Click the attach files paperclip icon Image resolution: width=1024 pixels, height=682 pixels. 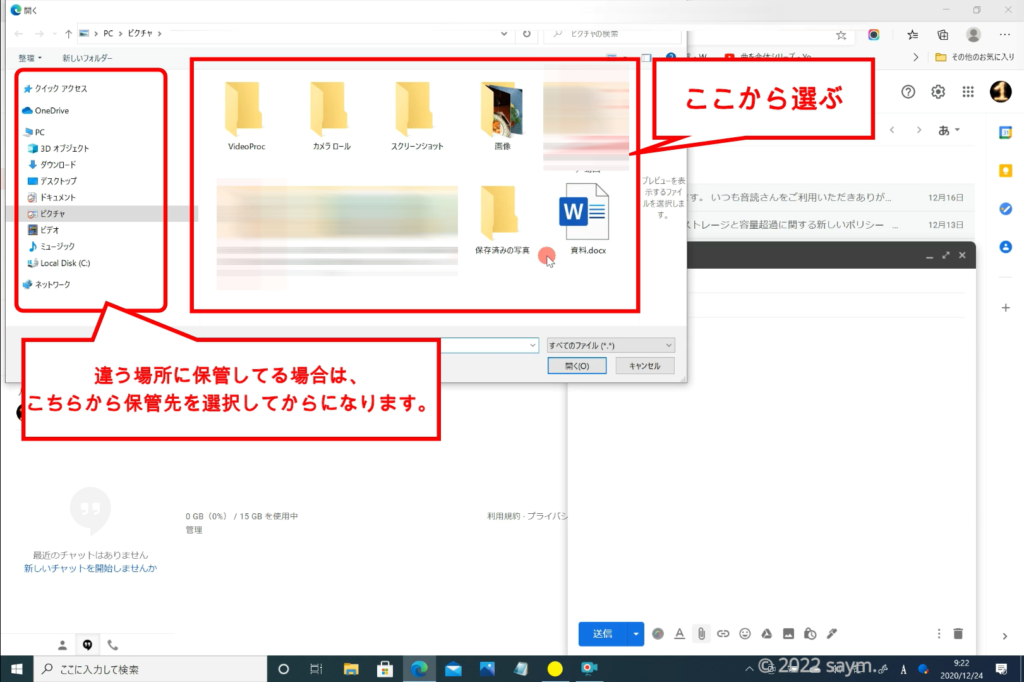tap(702, 633)
